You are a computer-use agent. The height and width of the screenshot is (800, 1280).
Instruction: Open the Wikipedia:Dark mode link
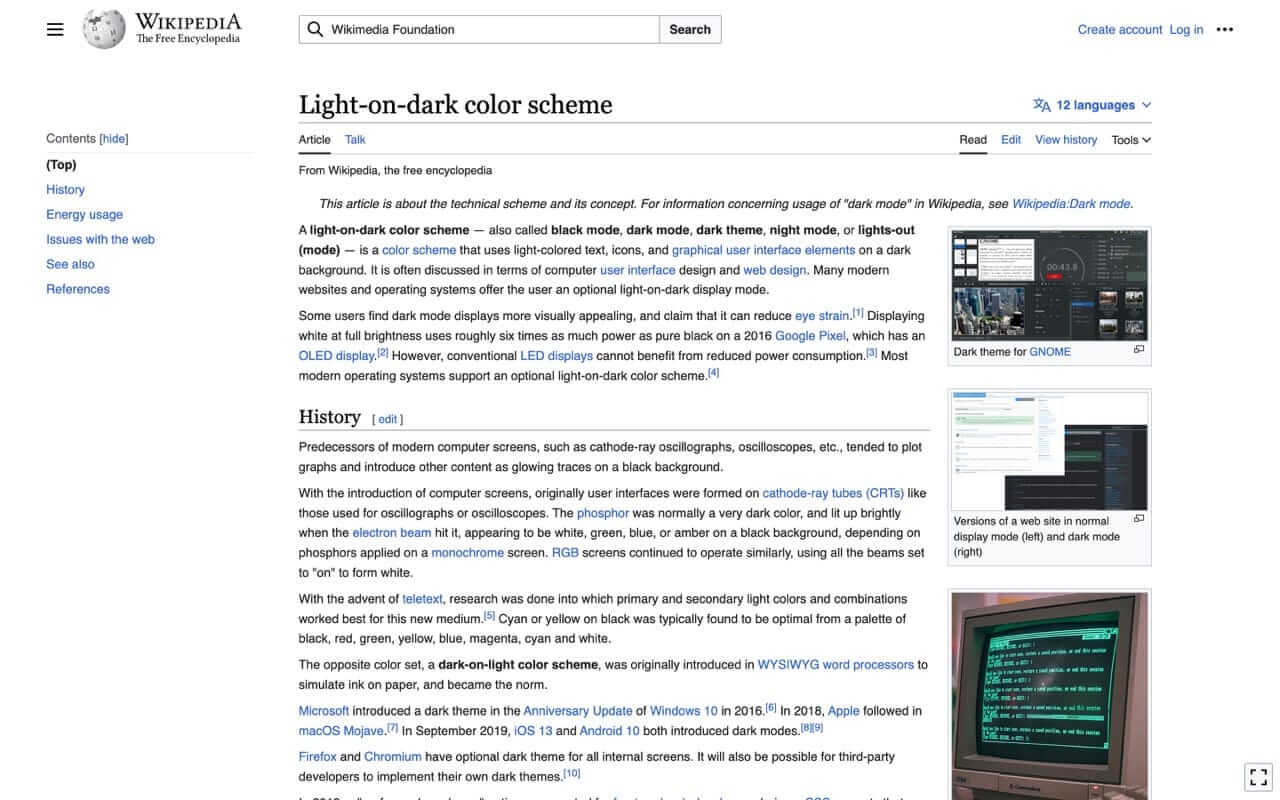[1071, 204]
